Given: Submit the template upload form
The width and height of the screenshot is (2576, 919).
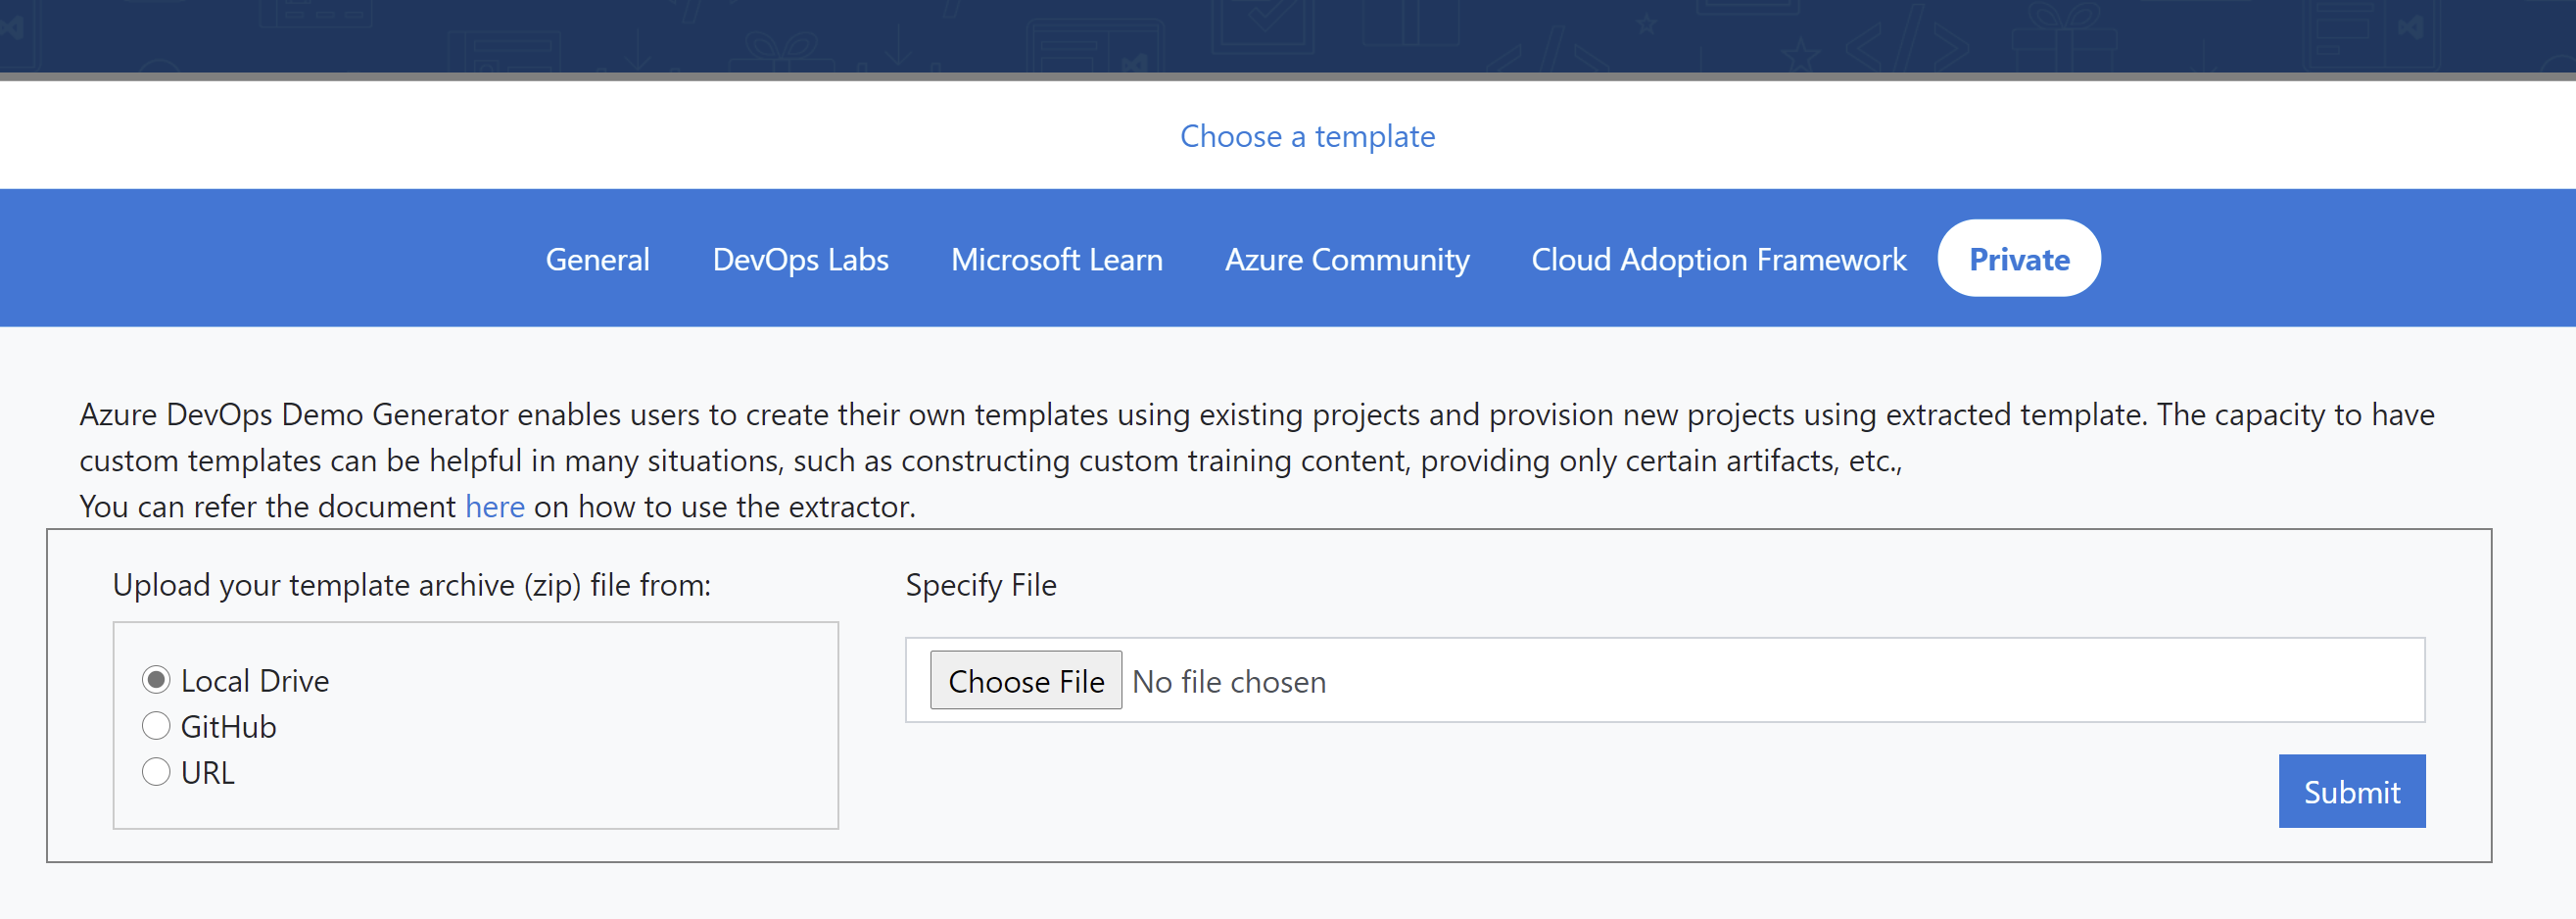Looking at the screenshot, I should [x=2351, y=791].
